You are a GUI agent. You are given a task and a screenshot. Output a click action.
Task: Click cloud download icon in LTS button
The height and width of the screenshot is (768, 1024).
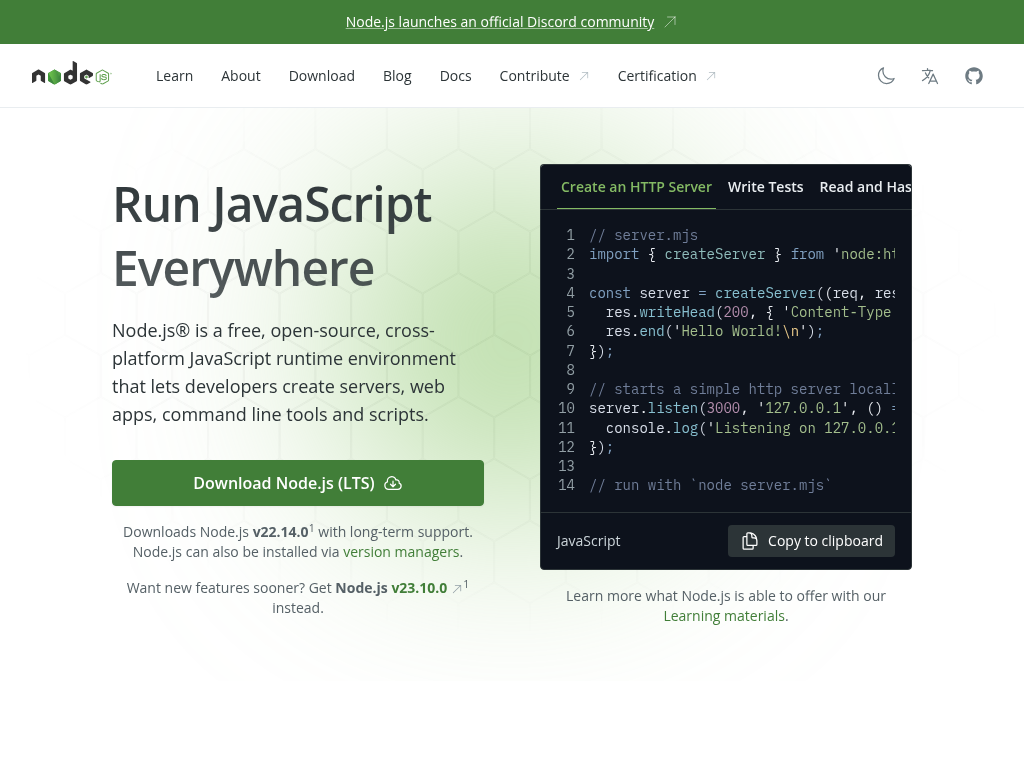point(392,483)
